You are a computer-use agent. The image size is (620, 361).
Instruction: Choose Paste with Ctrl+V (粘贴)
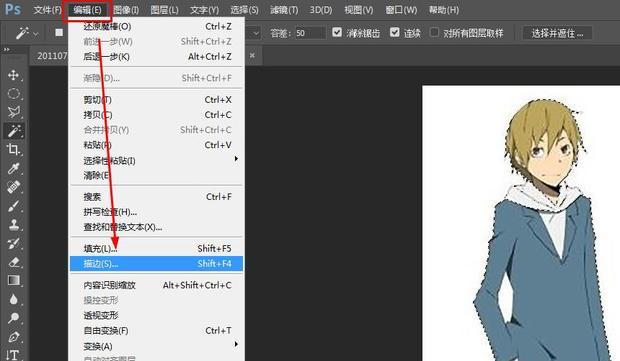[157, 145]
